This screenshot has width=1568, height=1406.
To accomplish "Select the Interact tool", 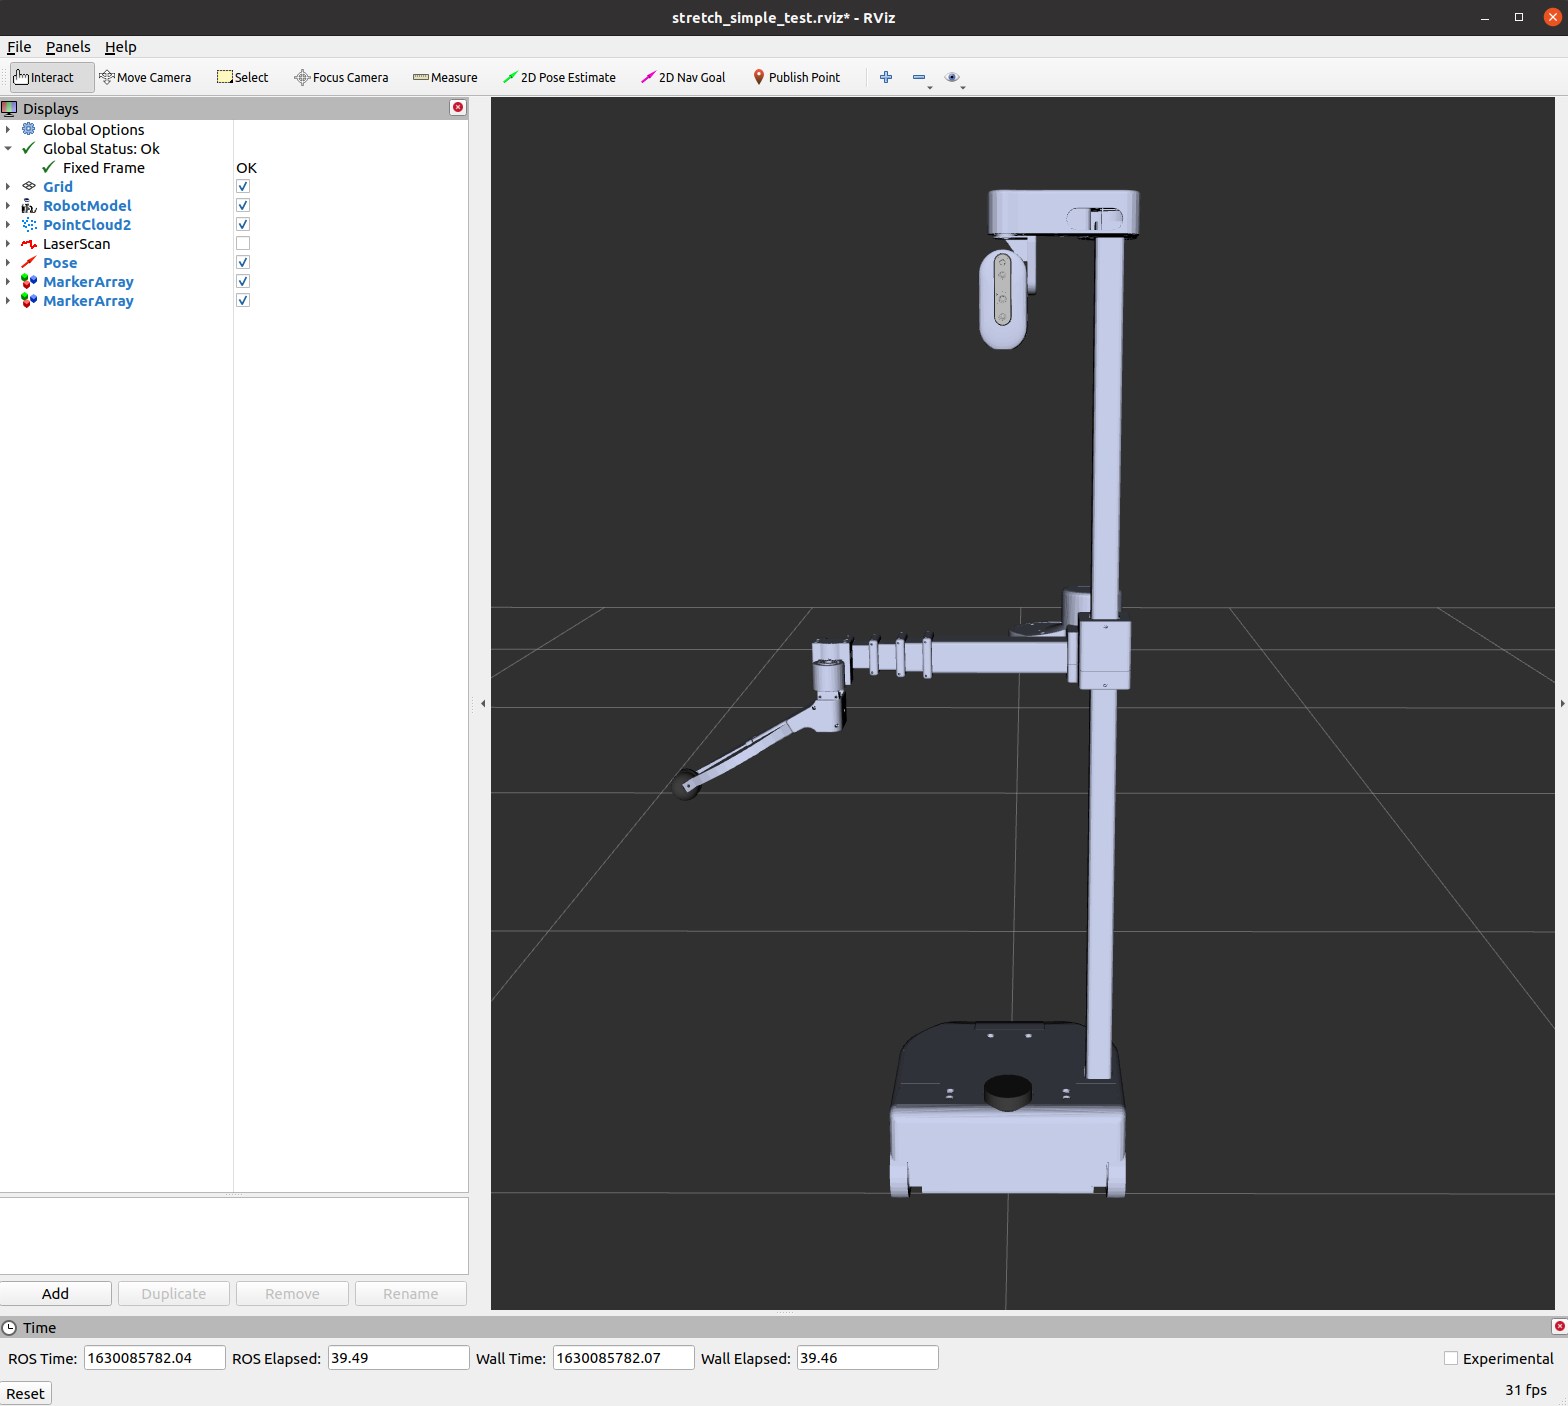I will tap(44, 78).
